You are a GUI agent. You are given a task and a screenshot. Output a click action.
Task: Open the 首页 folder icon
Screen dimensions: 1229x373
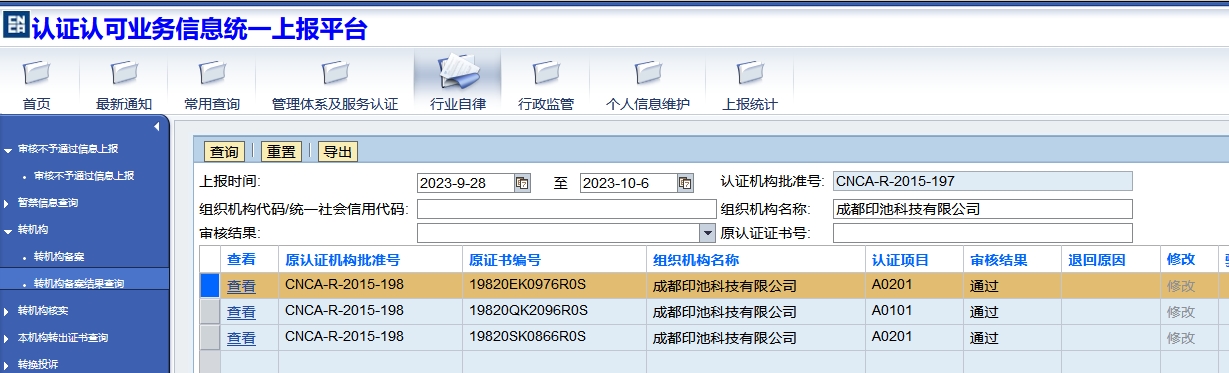click(x=37, y=73)
